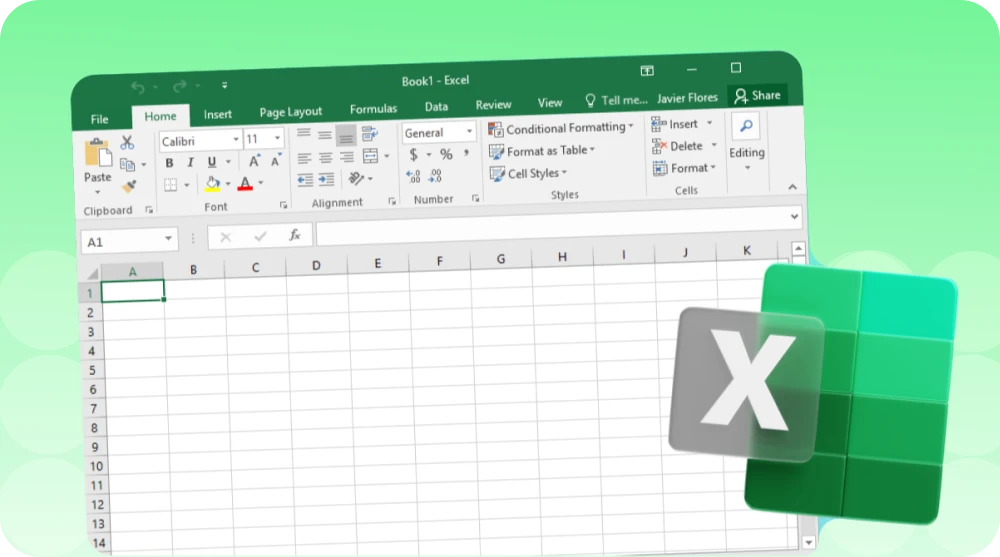Click the Insert Function fx icon

pos(295,235)
